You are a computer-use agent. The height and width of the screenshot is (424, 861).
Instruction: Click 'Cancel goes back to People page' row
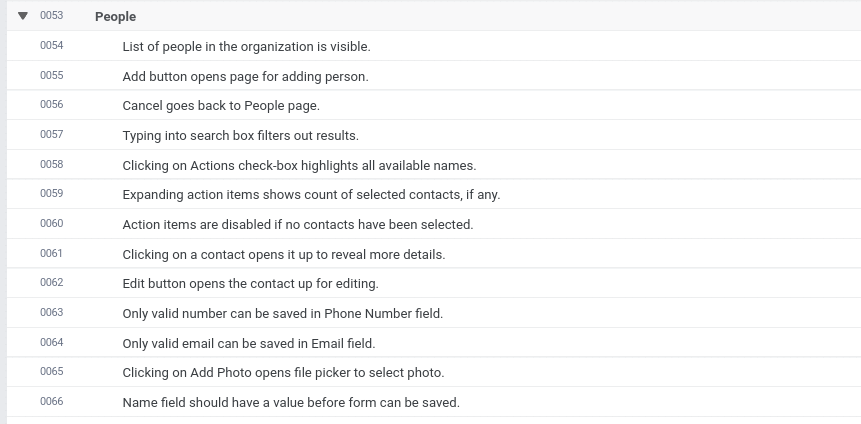coord(221,105)
